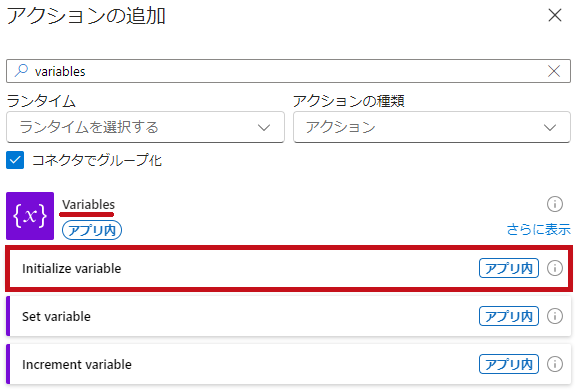Select the Increment variable action

click(289, 364)
